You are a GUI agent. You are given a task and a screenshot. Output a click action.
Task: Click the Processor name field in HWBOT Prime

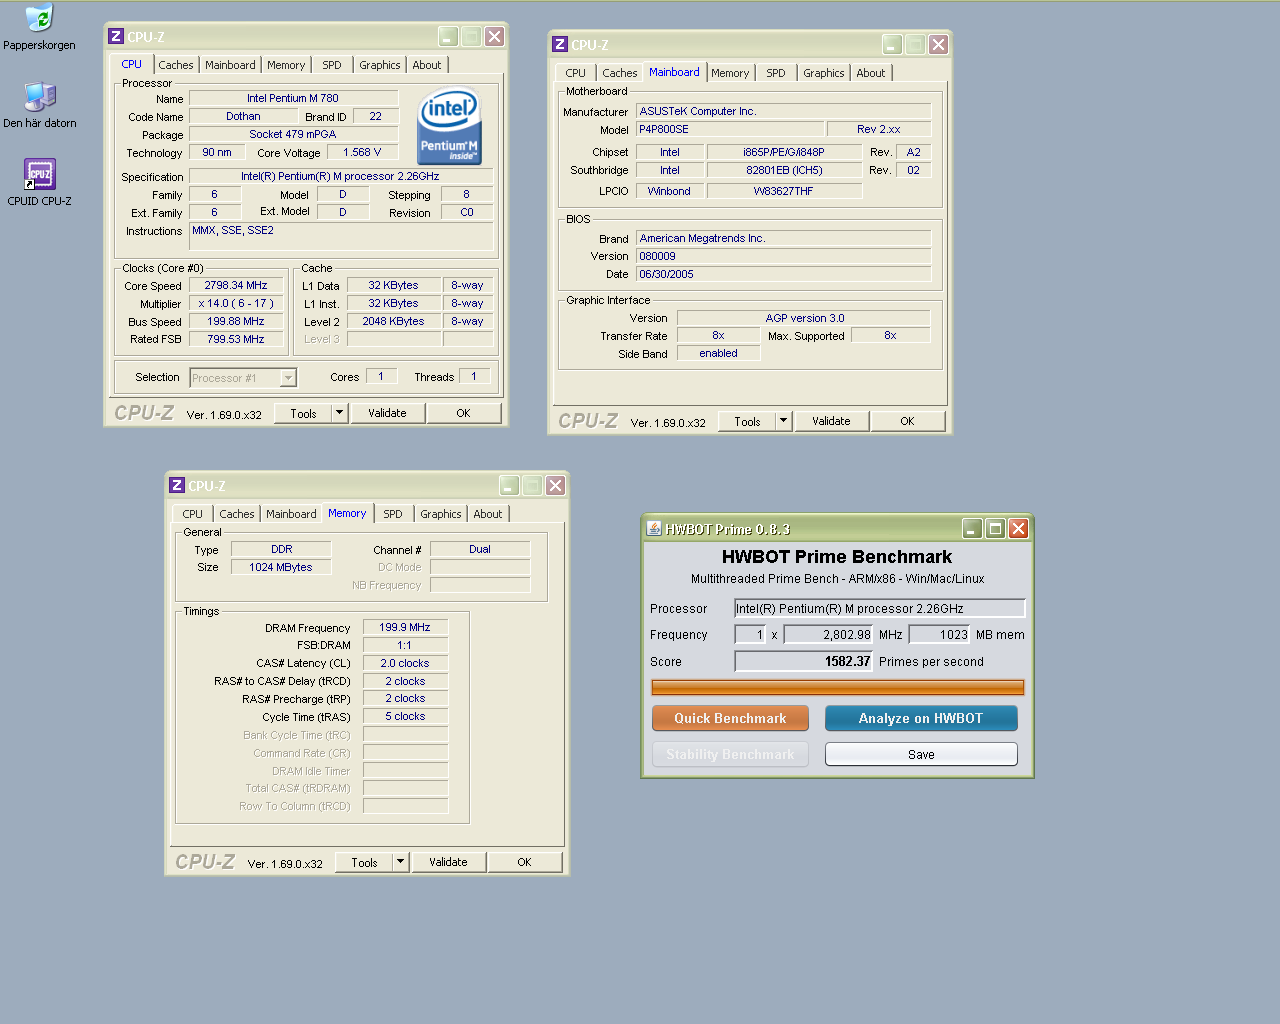coord(880,608)
